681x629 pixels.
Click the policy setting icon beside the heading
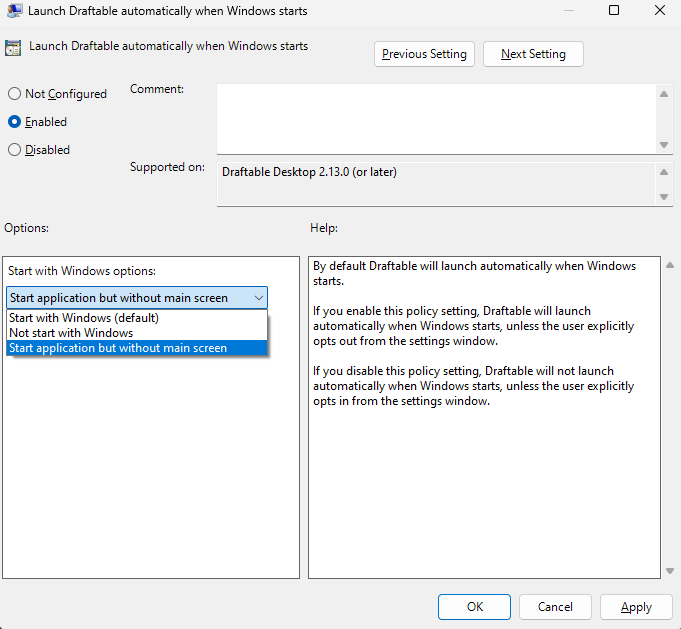pos(13,48)
